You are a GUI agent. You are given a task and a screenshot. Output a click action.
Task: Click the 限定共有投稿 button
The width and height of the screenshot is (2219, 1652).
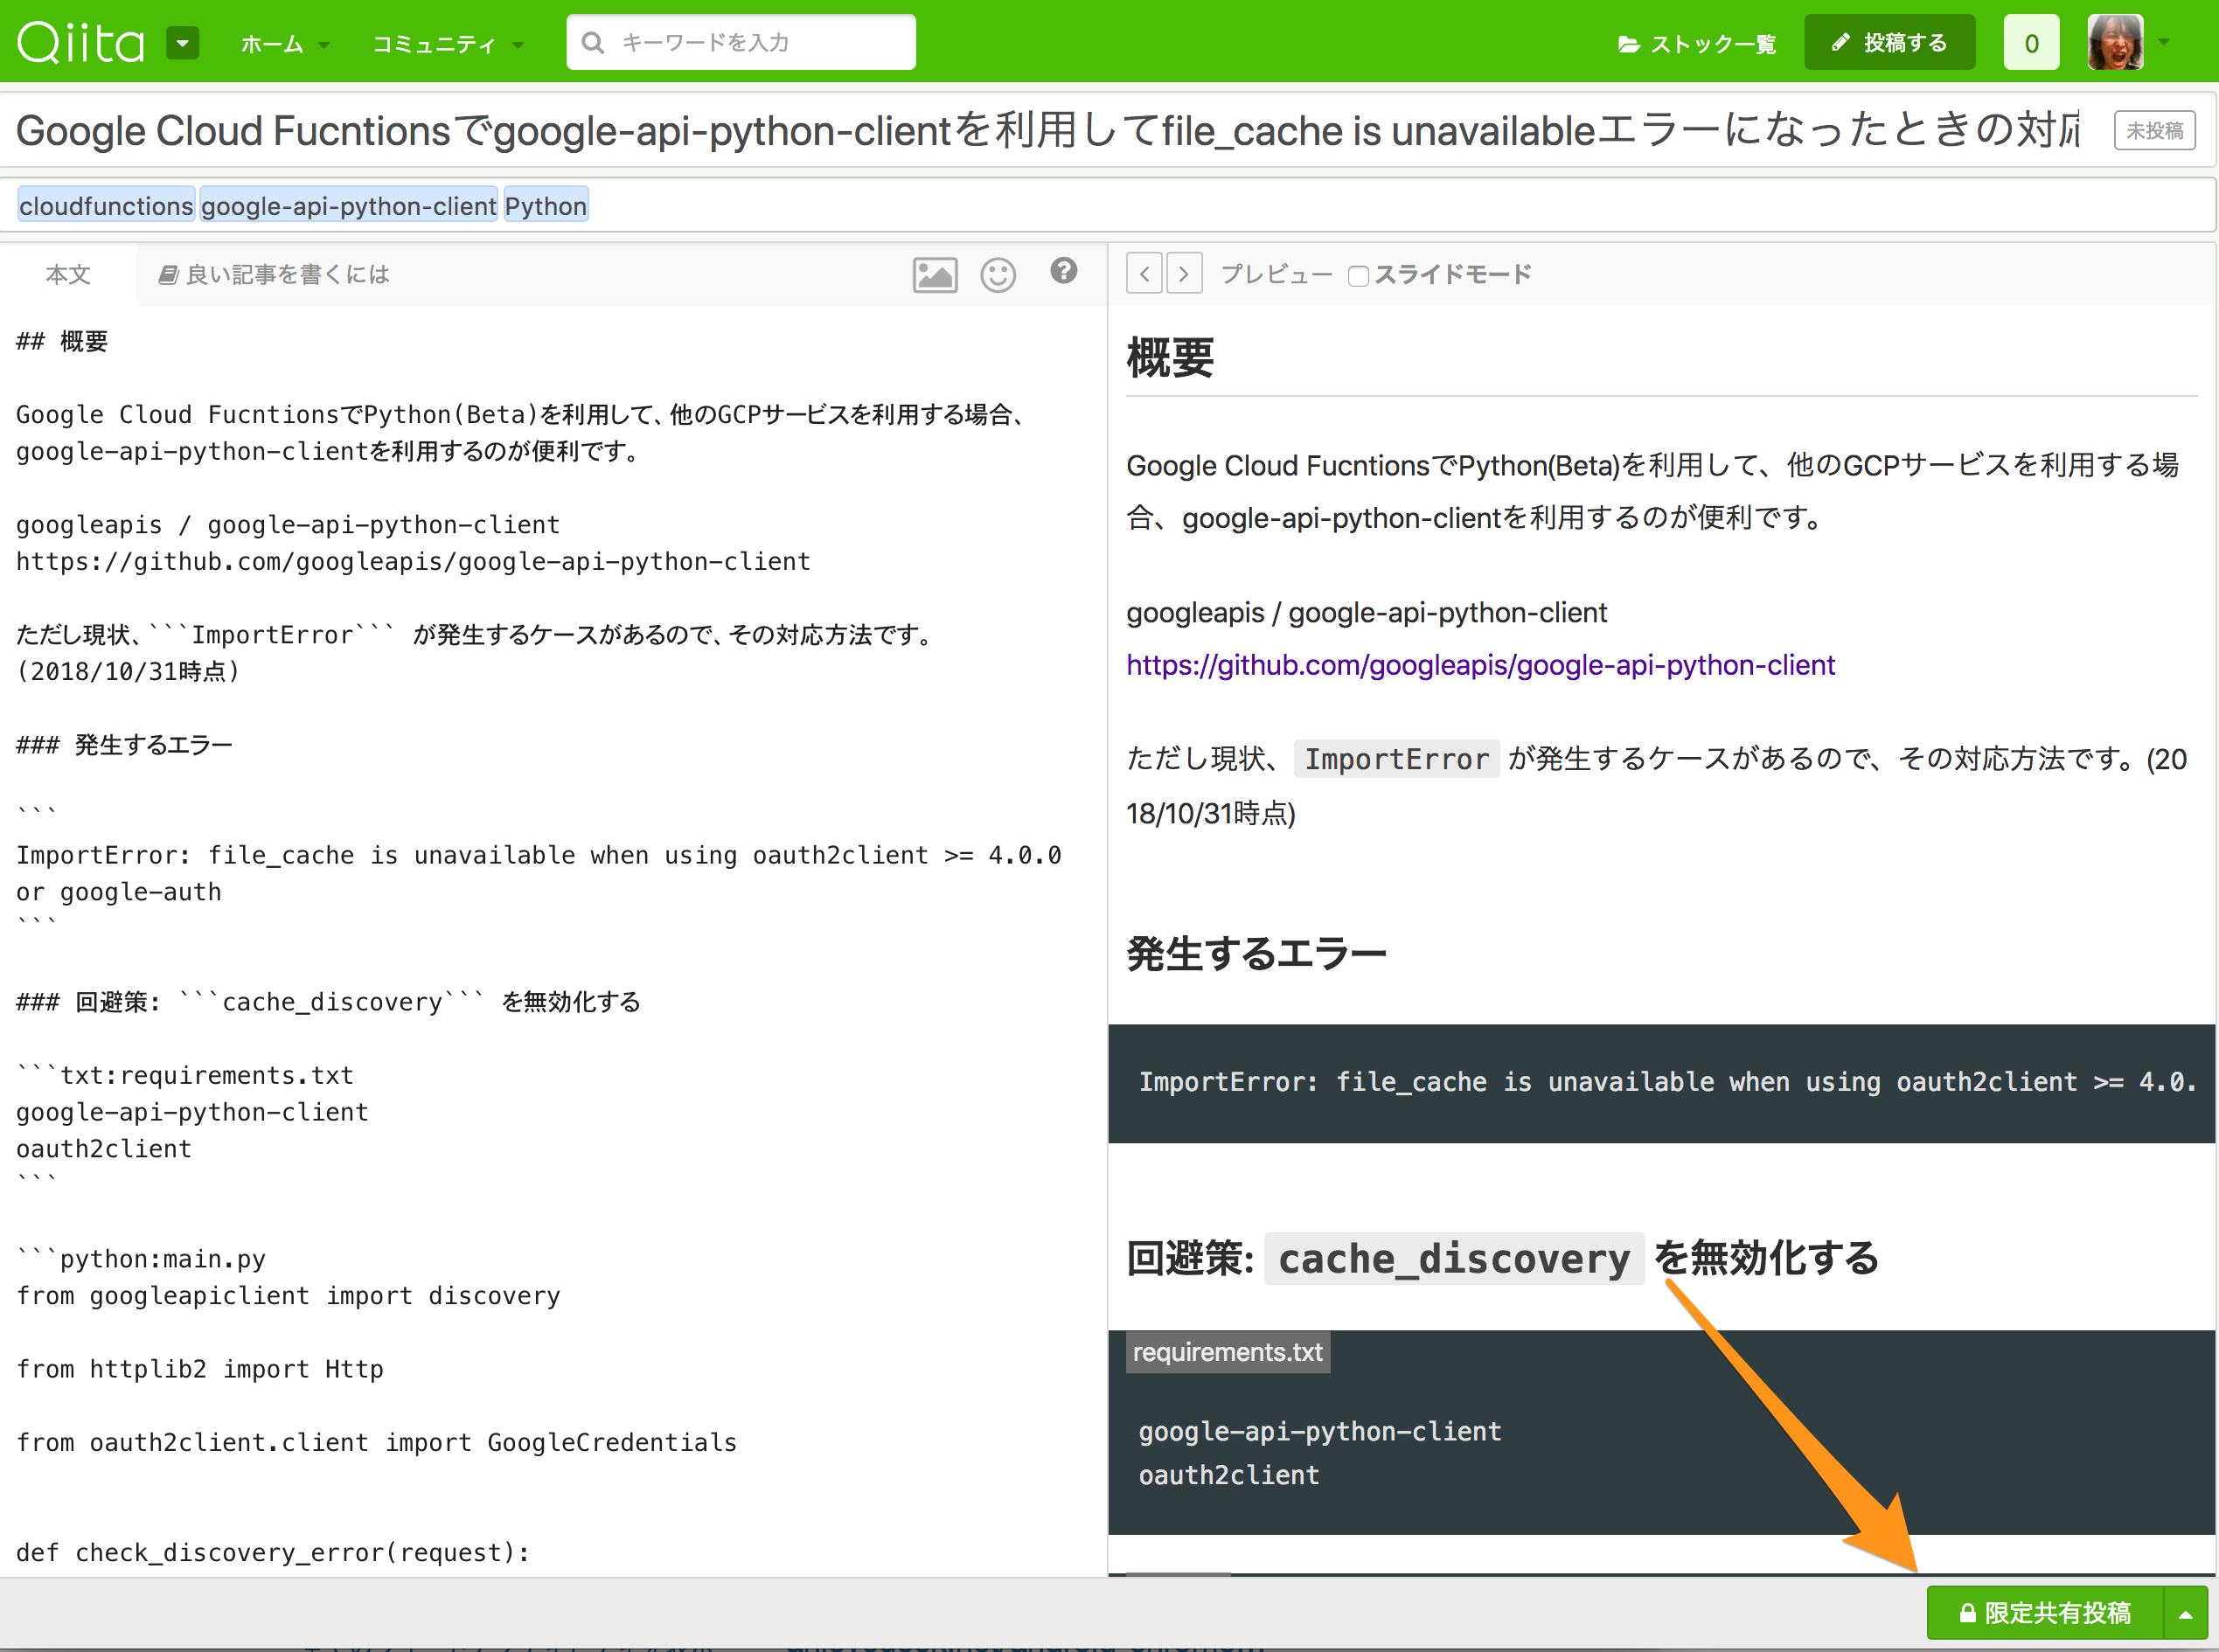point(2045,1612)
